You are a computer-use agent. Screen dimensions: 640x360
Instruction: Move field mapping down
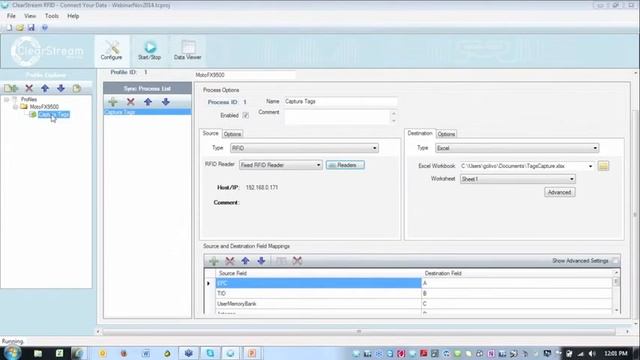(x=261, y=261)
